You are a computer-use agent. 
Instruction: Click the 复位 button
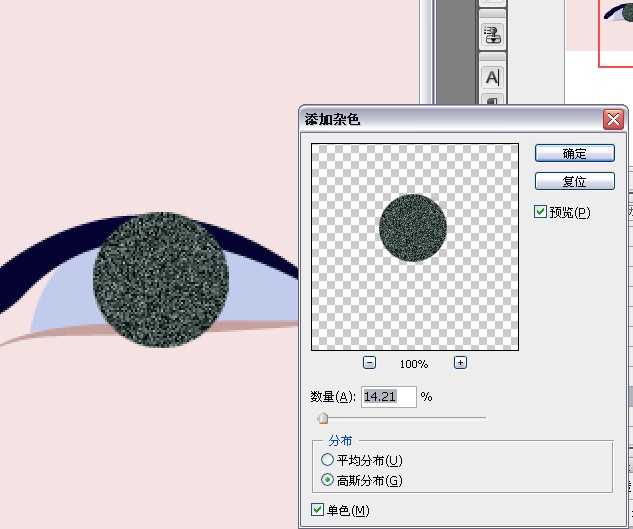pyautogui.click(x=574, y=182)
